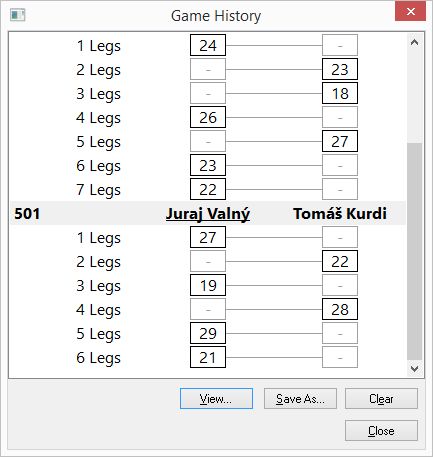Click the Close button
Viewport: 433px width, 457px height.
tap(381, 431)
